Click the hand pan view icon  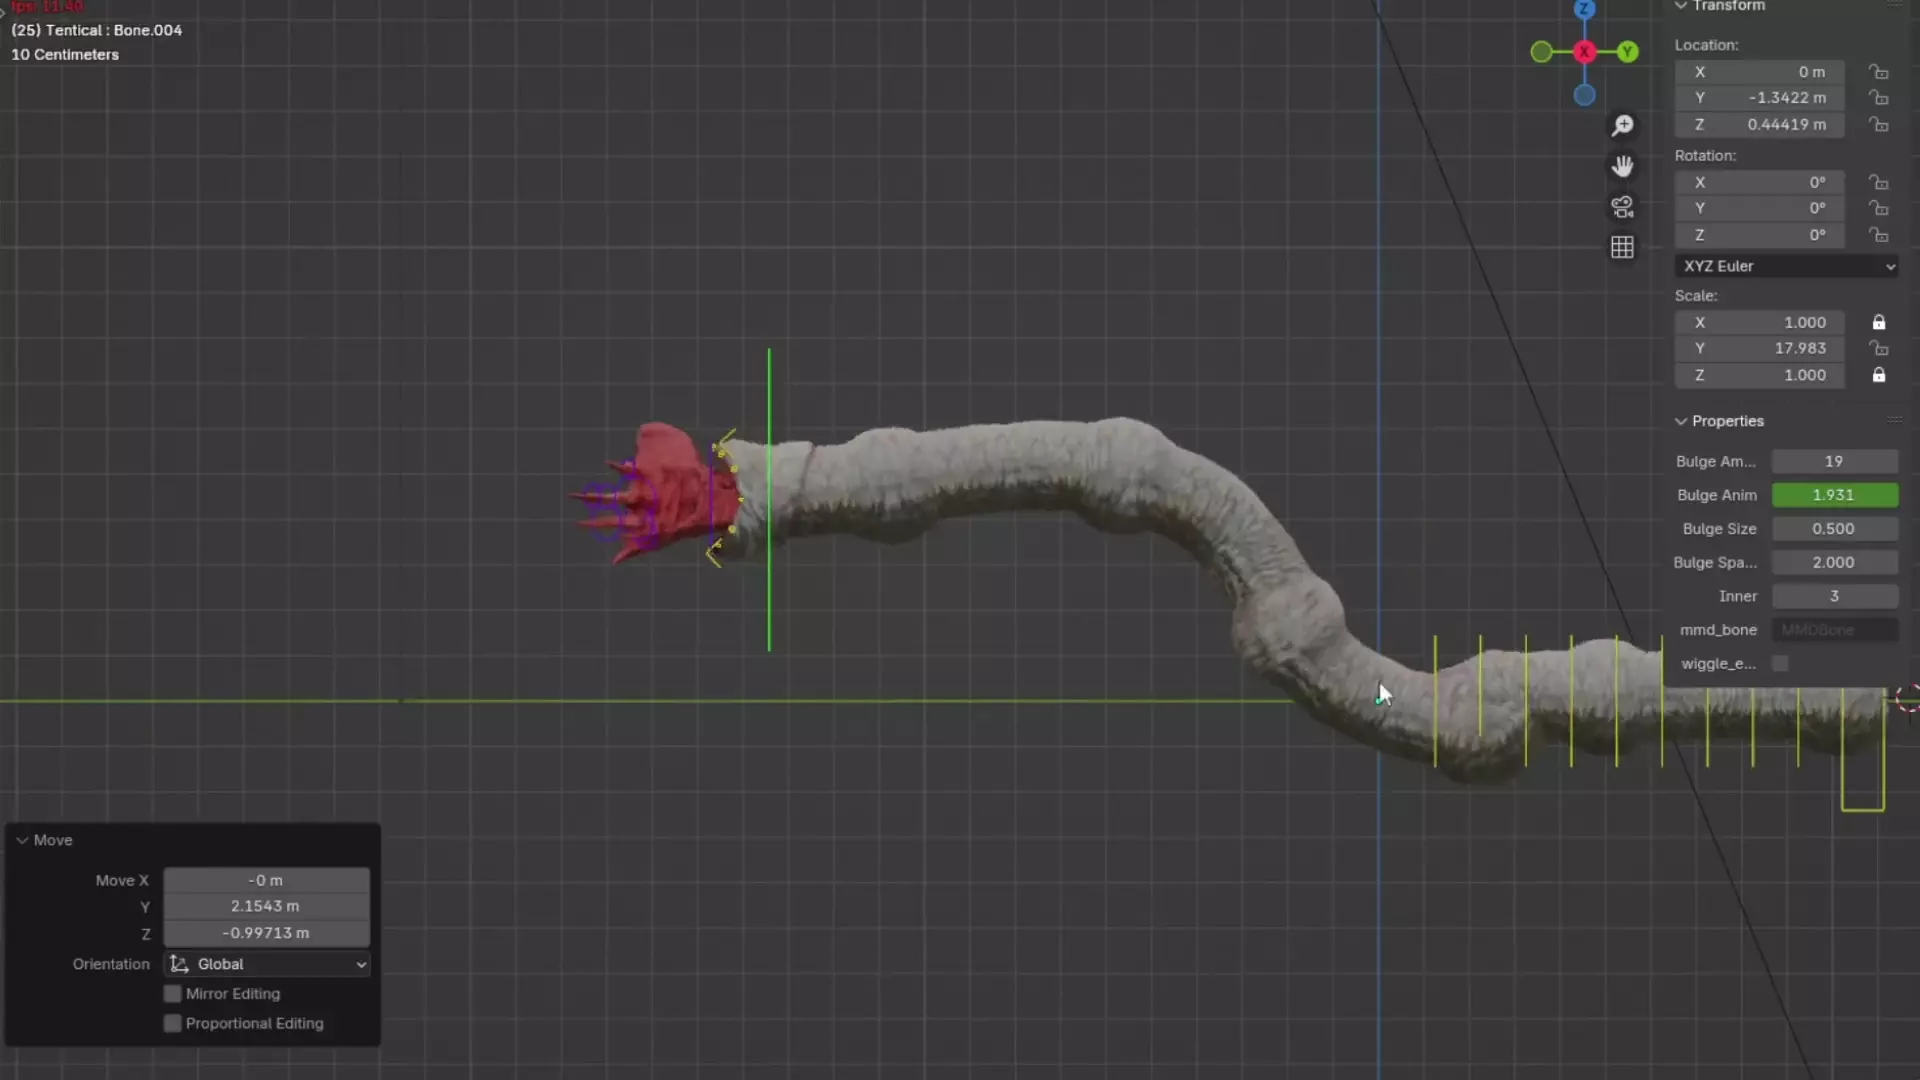pos(1622,166)
